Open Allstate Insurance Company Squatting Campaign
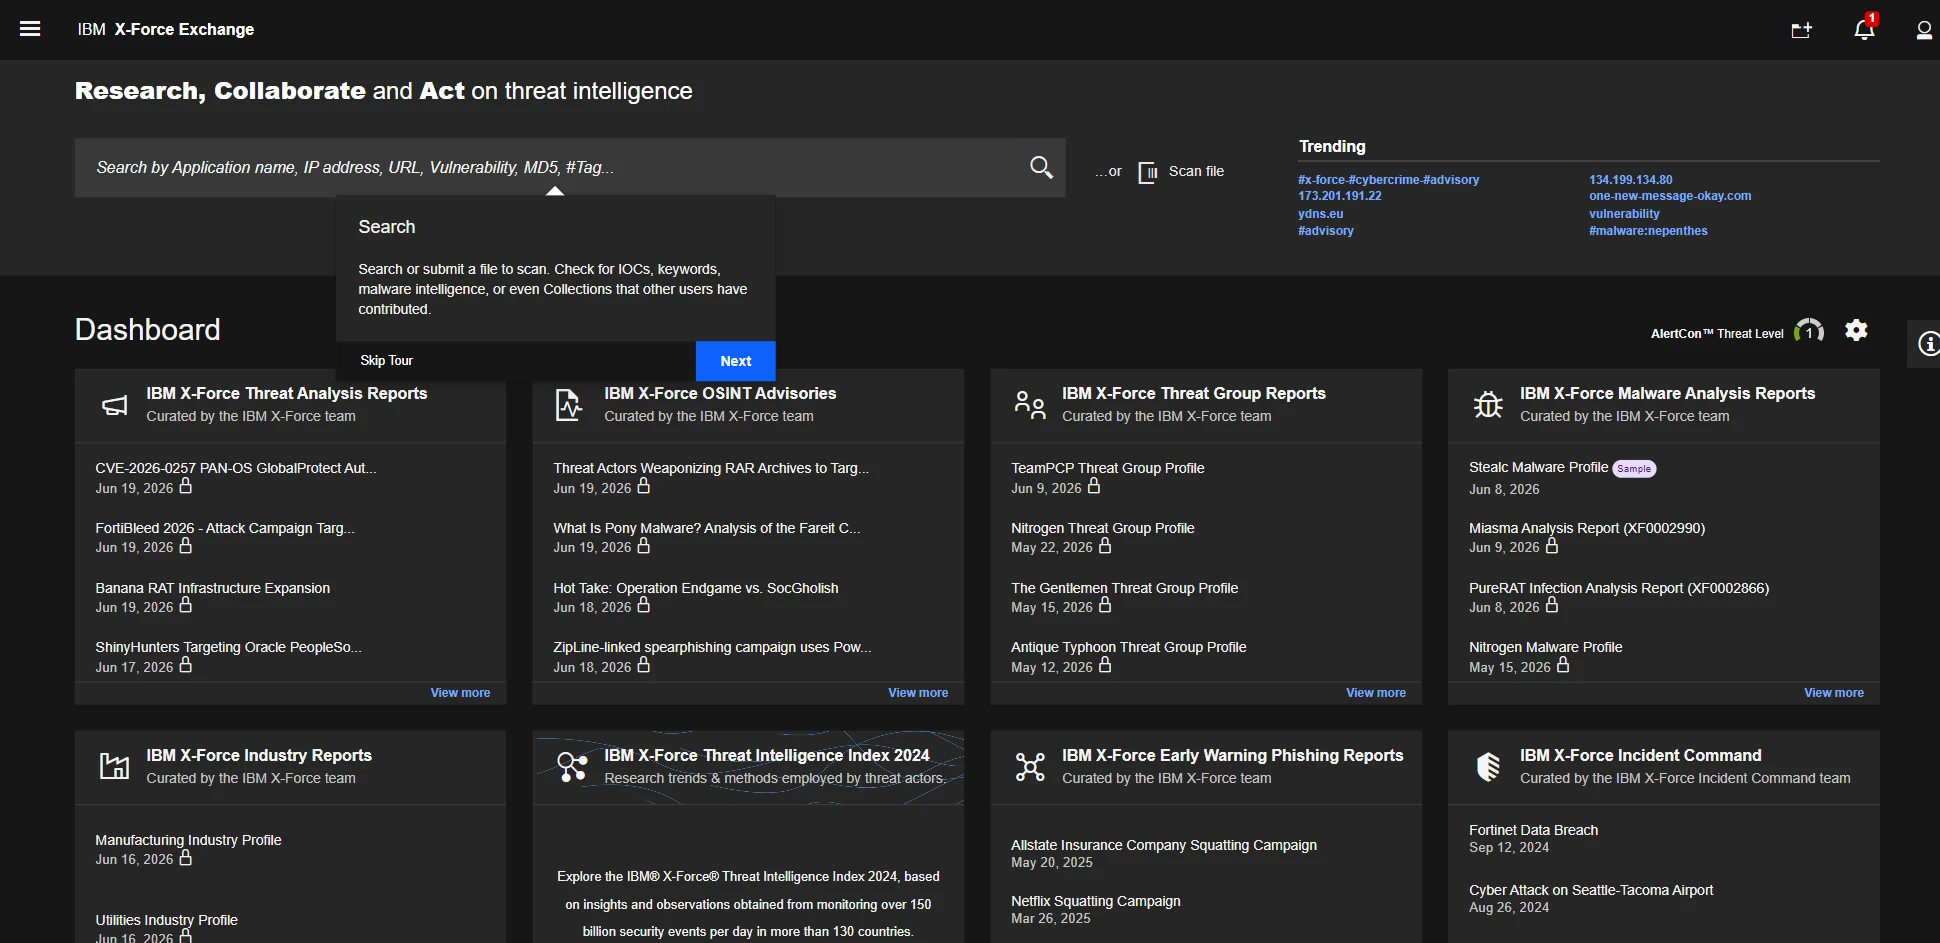The image size is (1940, 943). pyautogui.click(x=1164, y=845)
